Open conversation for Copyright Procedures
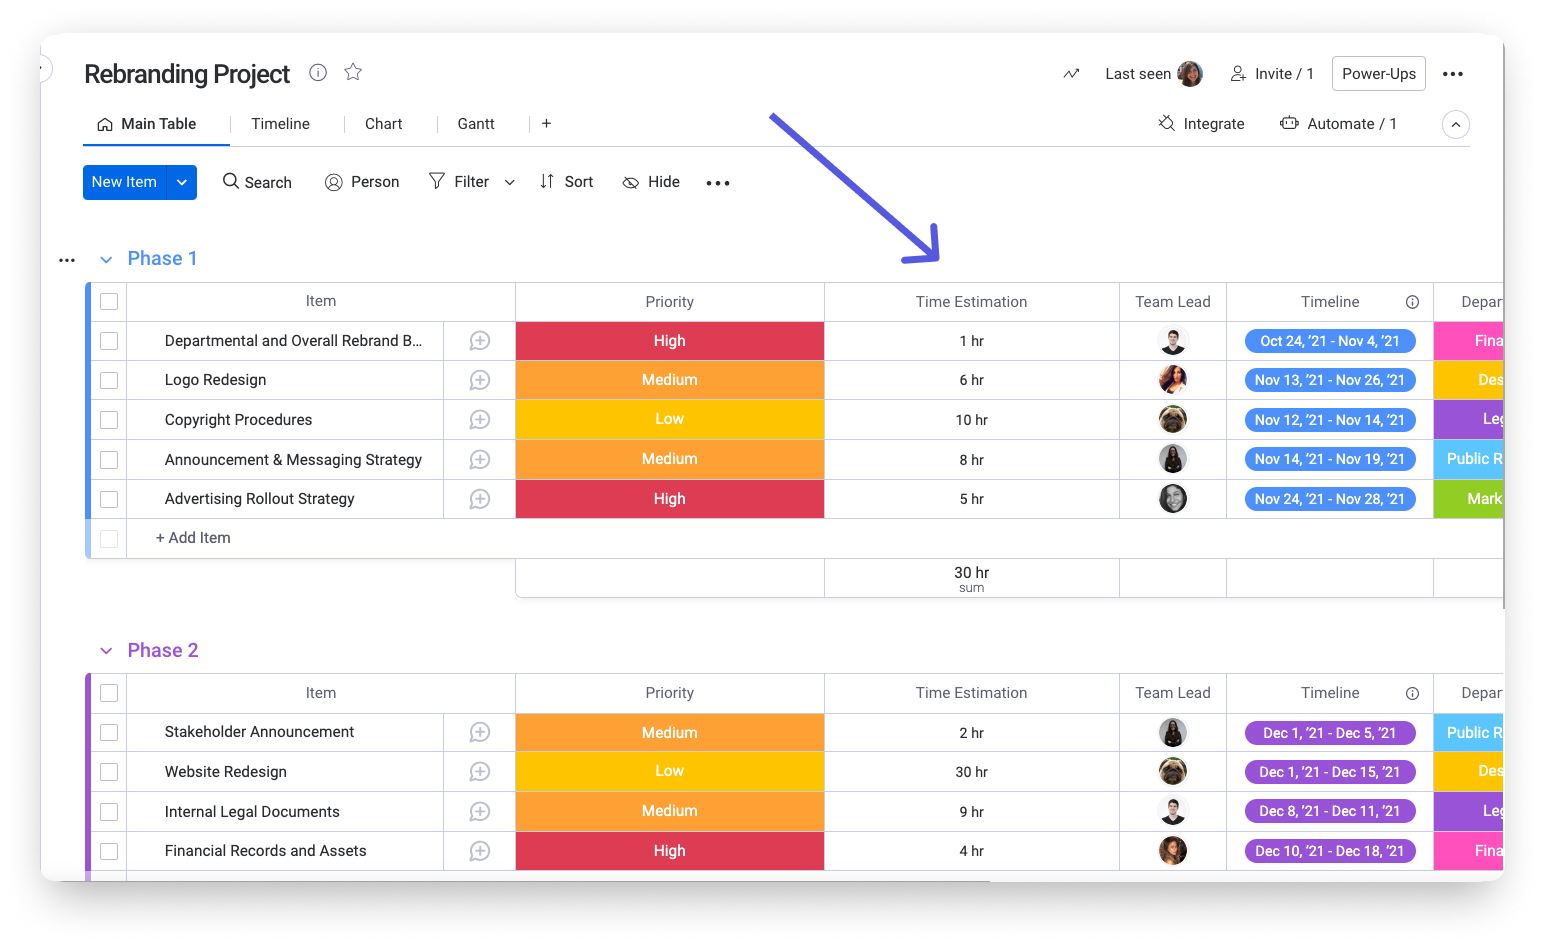1543x945 pixels. tap(480, 420)
